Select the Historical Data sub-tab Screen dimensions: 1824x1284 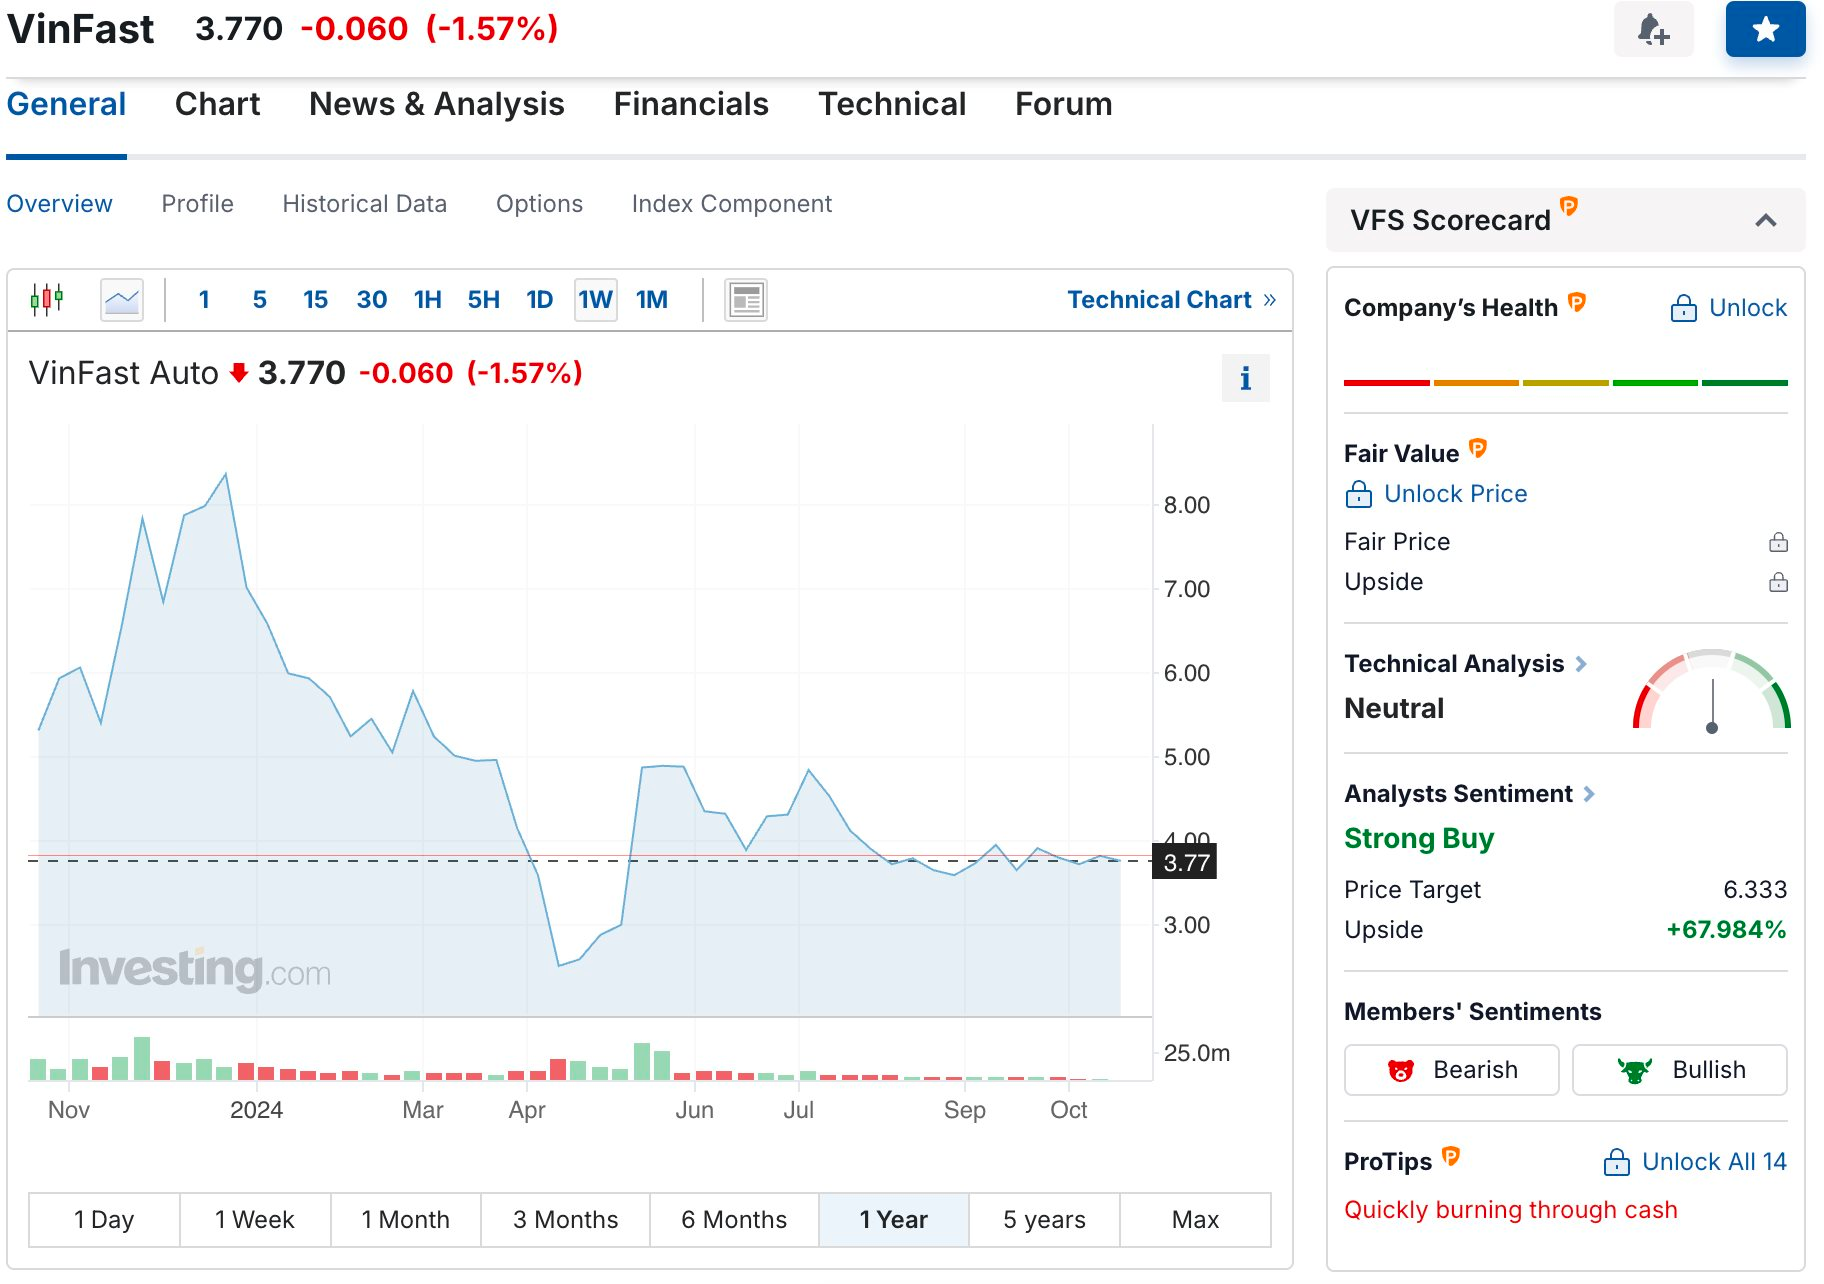click(x=364, y=204)
